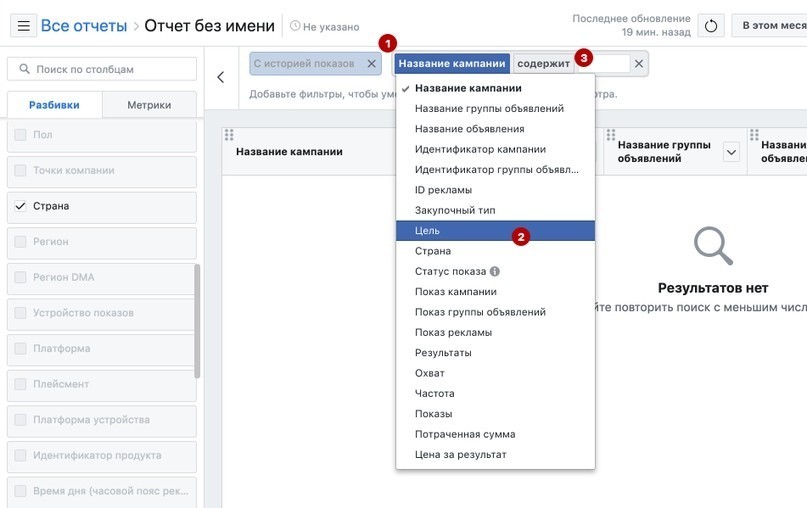Viewport: 807px width, 508px height.
Task: Uncheck the 'Страна' breakdown checkbox
Action: pos(21,206)
